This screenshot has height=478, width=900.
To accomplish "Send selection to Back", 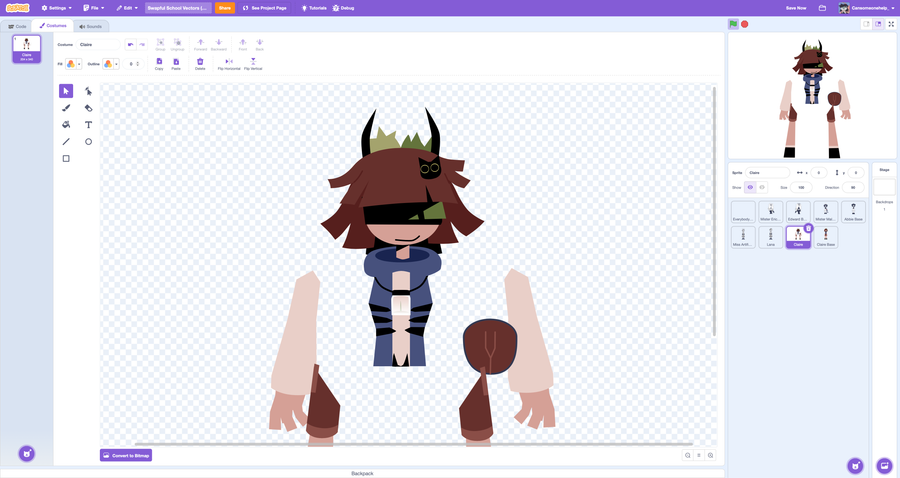I will click(259, 44).
